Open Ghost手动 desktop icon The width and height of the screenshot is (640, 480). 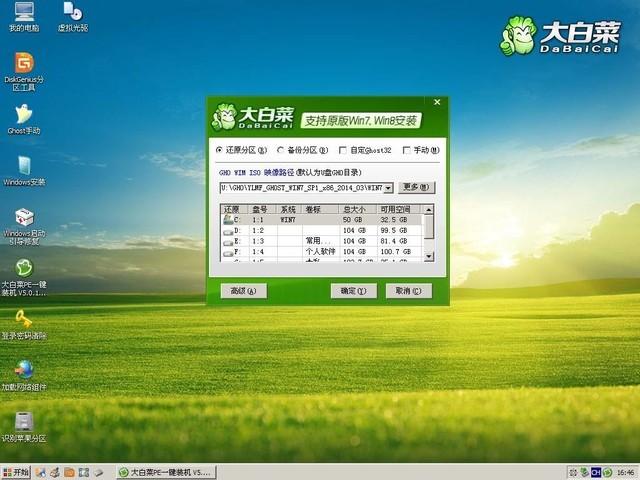[x=24, y=119]
